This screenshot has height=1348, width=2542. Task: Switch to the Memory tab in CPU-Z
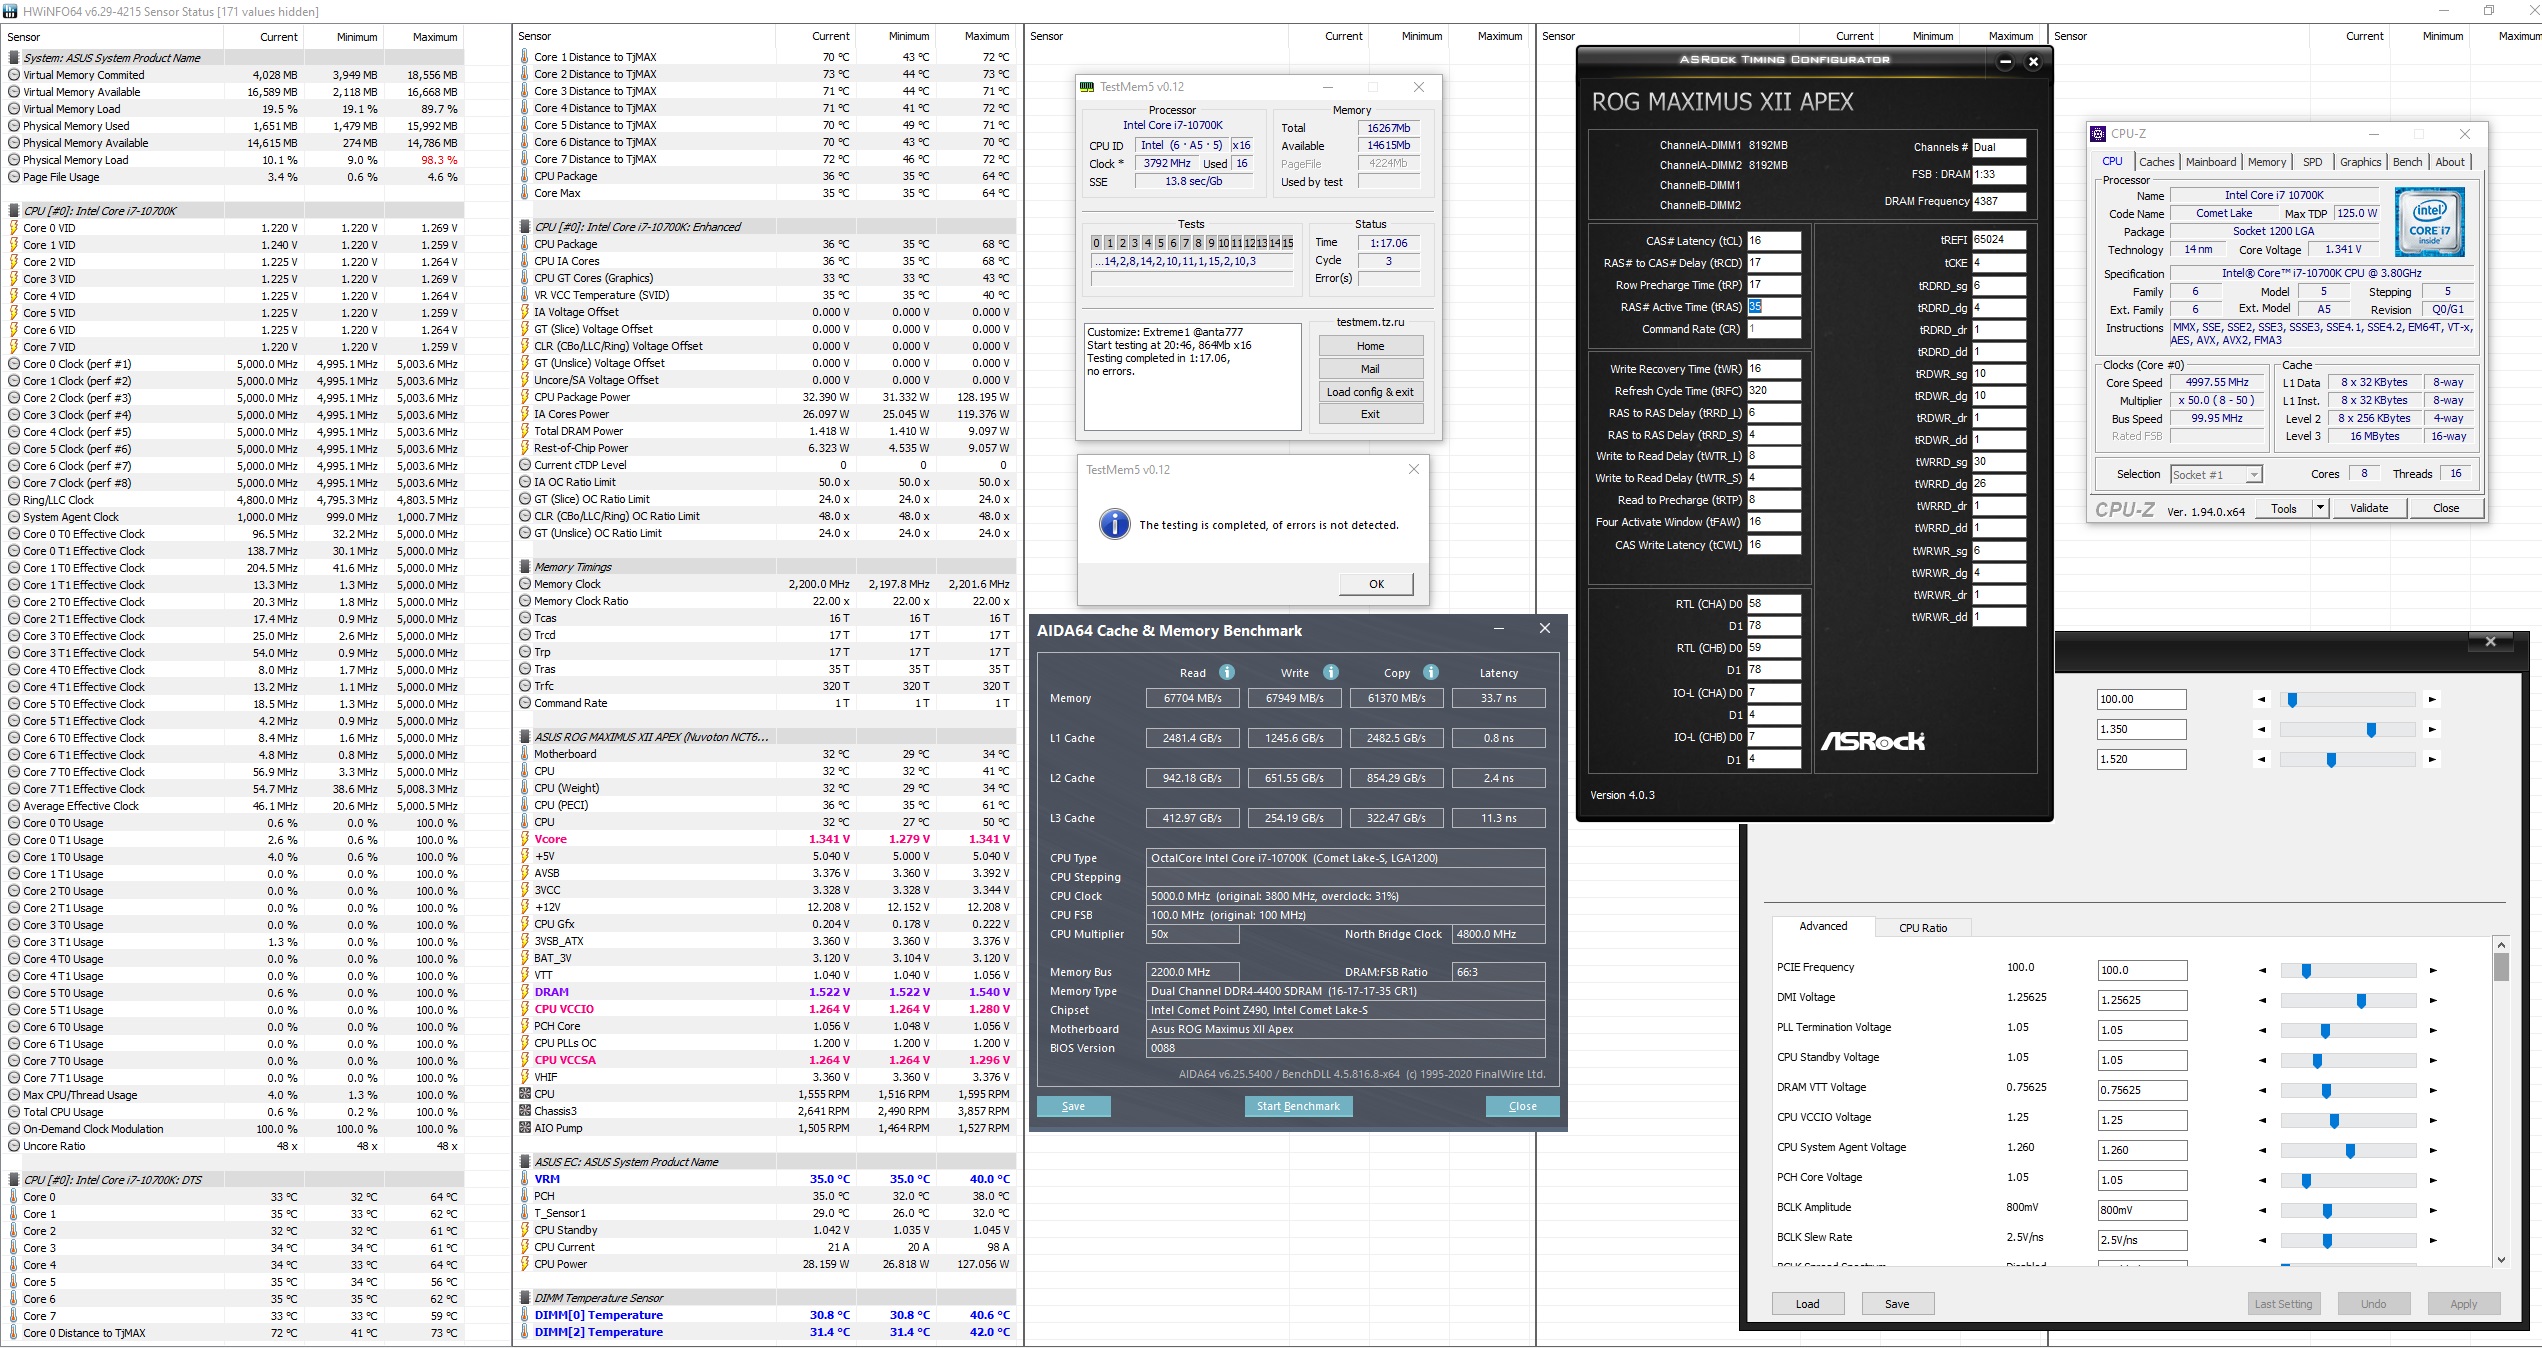2266,162
